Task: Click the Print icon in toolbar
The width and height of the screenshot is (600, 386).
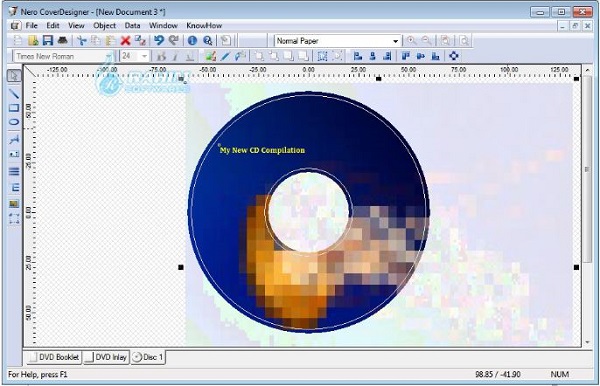Action: pyautogui.click(x=62, y=41)
